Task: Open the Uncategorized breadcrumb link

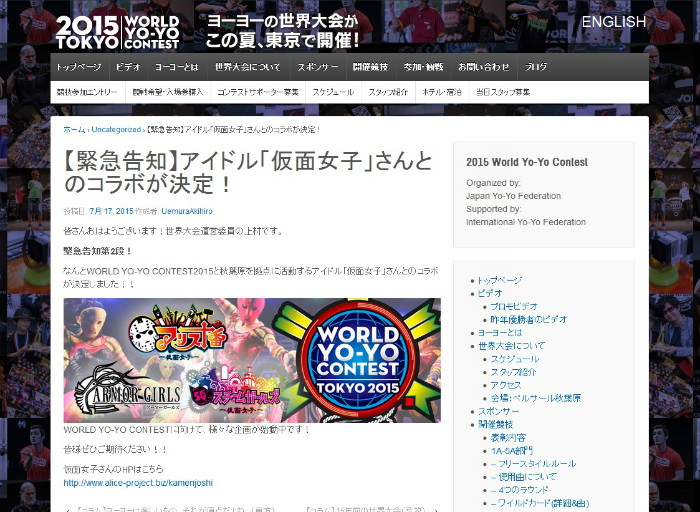Action: 116,129
